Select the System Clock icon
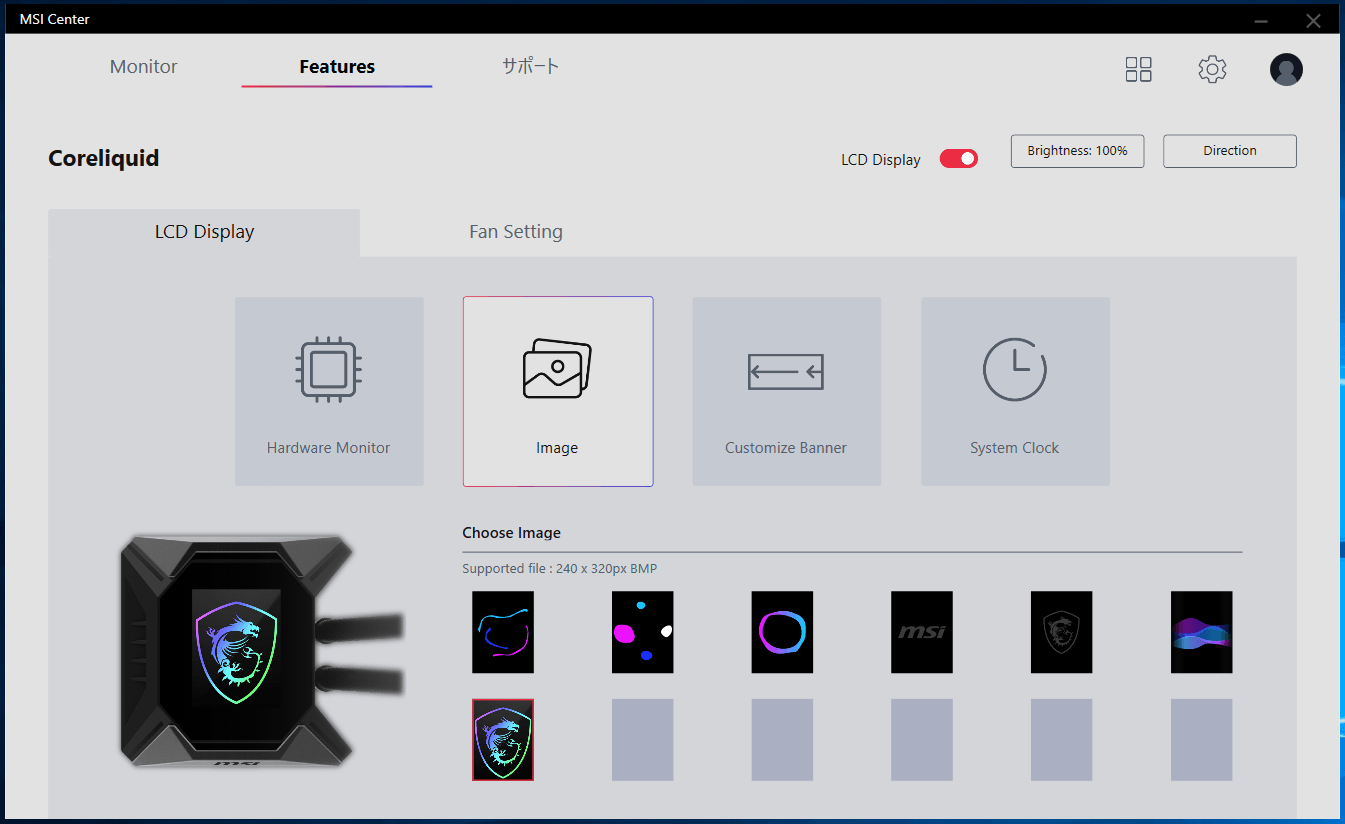This screenshot has width=1345, height=824. tap(1015, 369)
